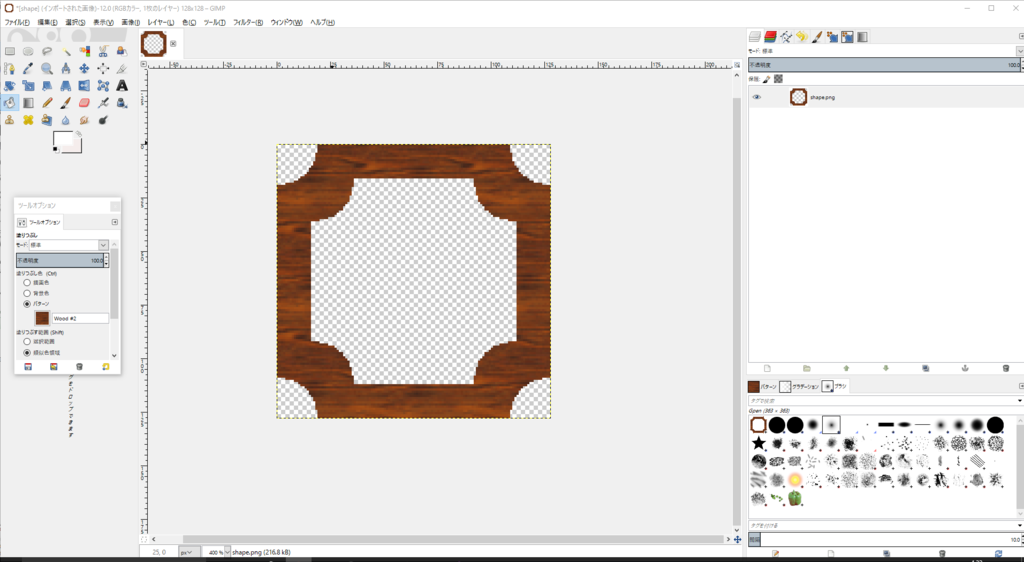Open the レイヤー Layer menu

[161, 22]
